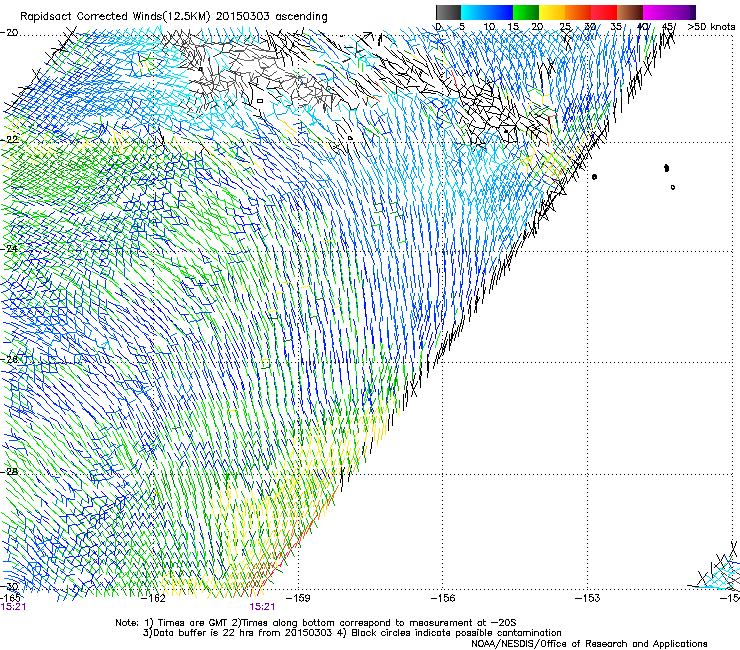
Task: Select the gray 0-5 knots color swatch
Action: click(x=448, y=12)
